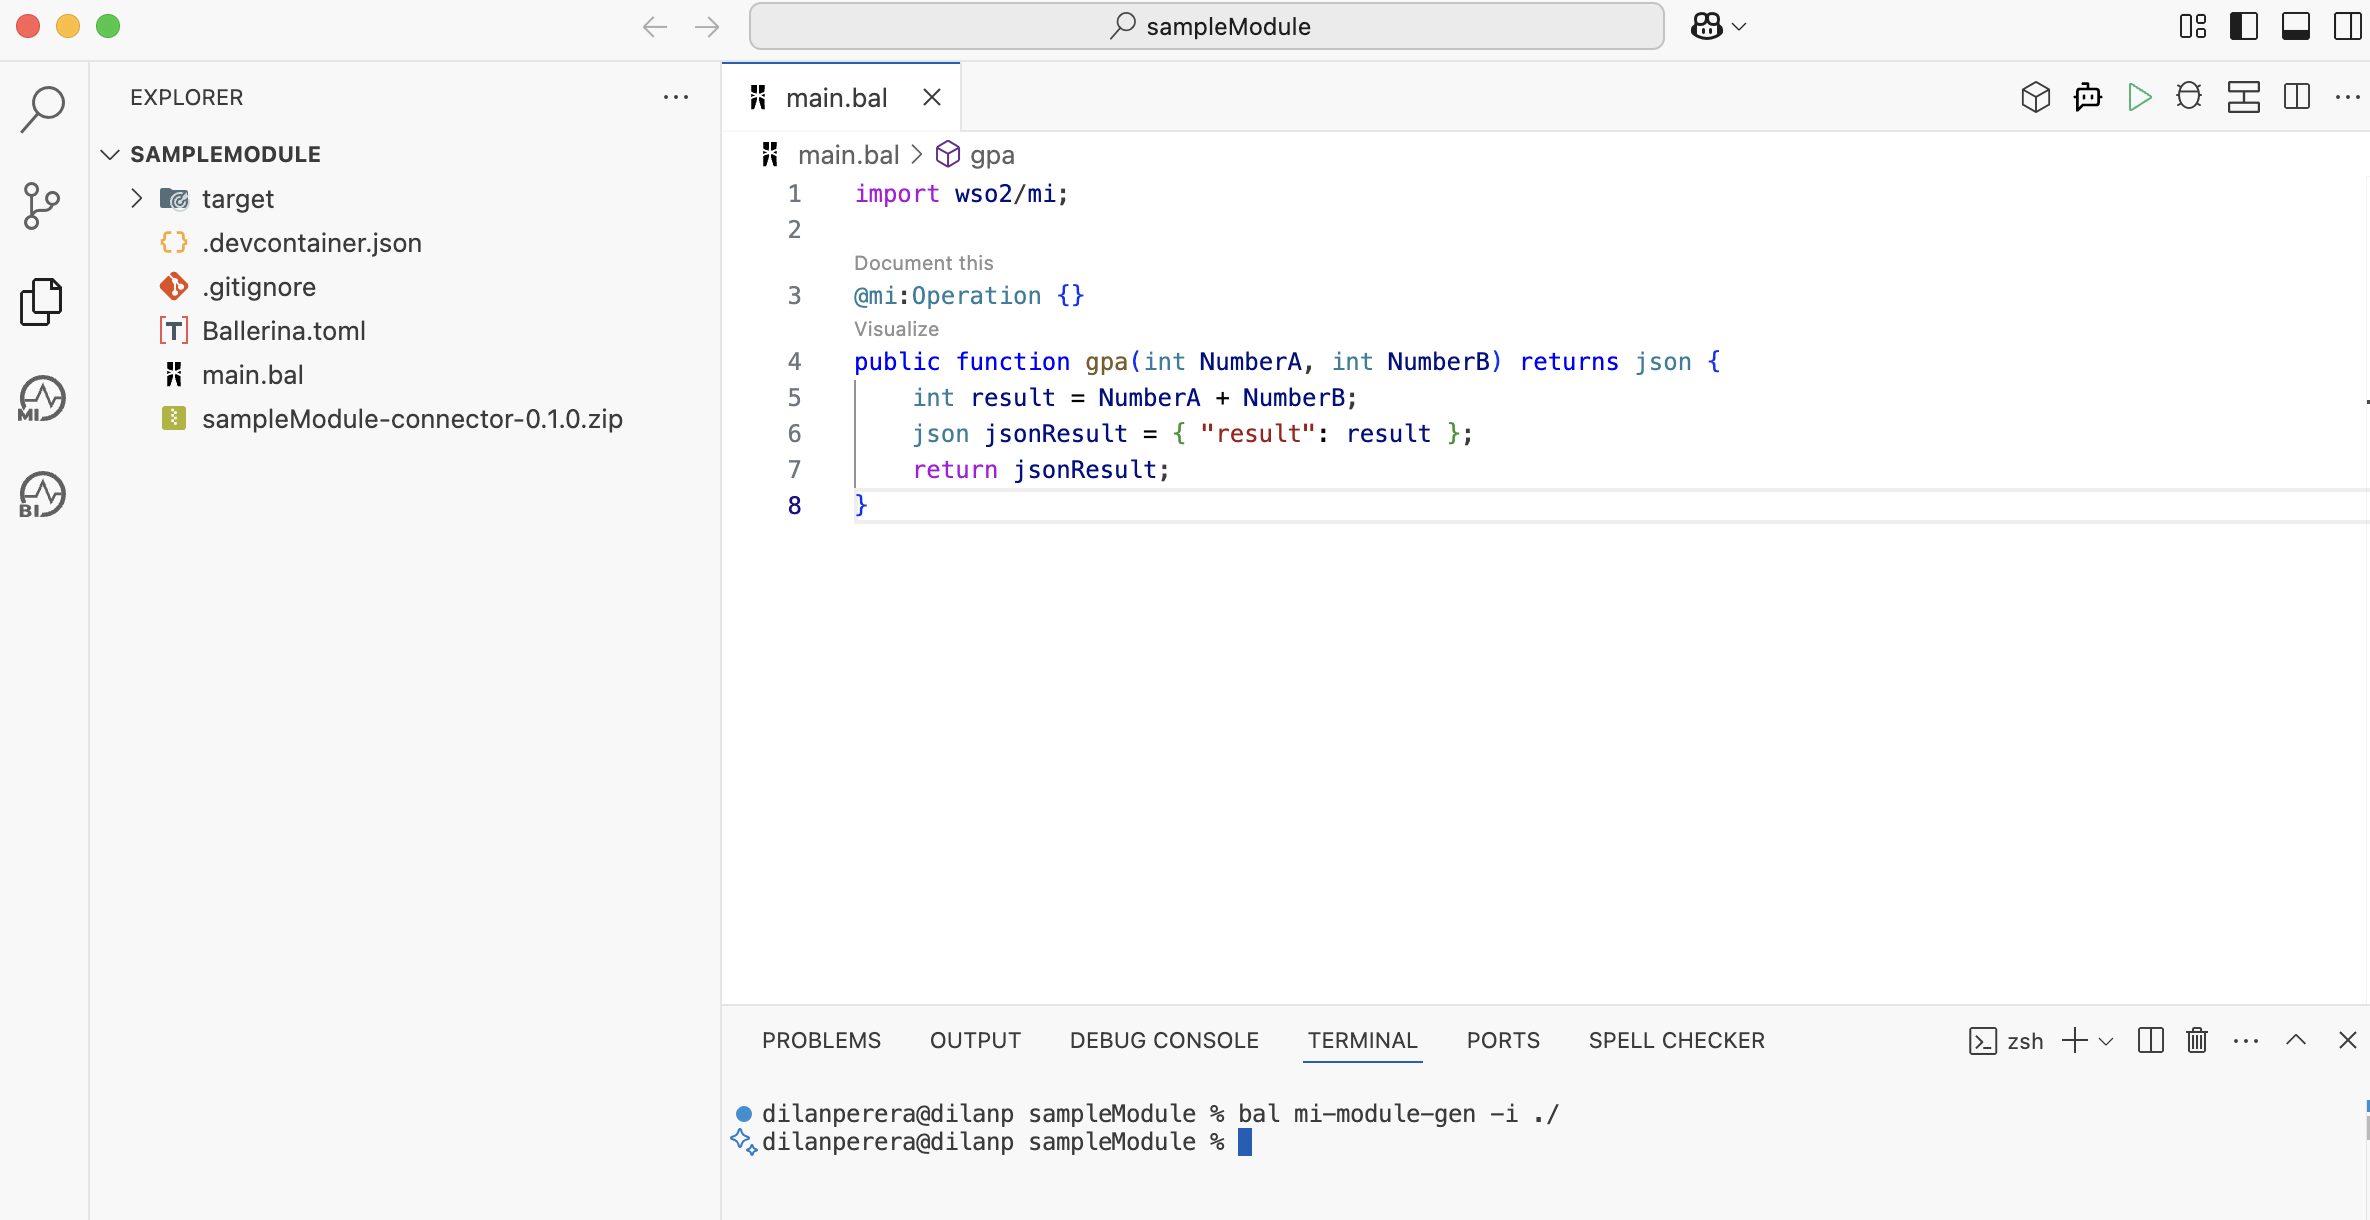This screenshot has width=2370, height=1220.
Task: Click the Visualize code lens above the gpa function
Action: click(896, 328)
